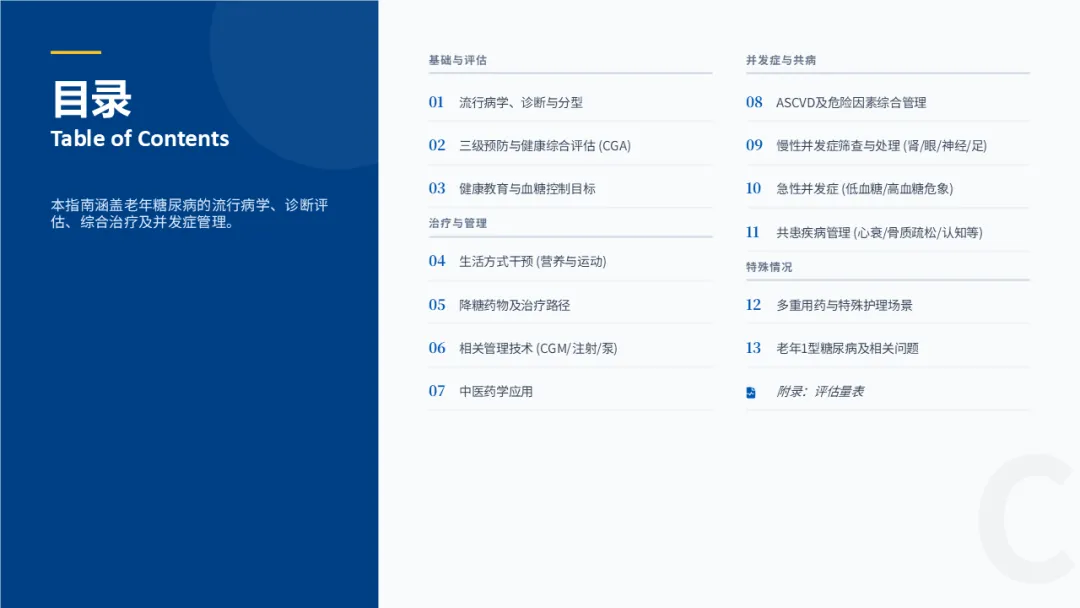The width and height of the screenshot is (1080, 608).
Task: Click the 本指南涵盖老年糖尿病 description paragraph
Action: (x=189, y=213)
